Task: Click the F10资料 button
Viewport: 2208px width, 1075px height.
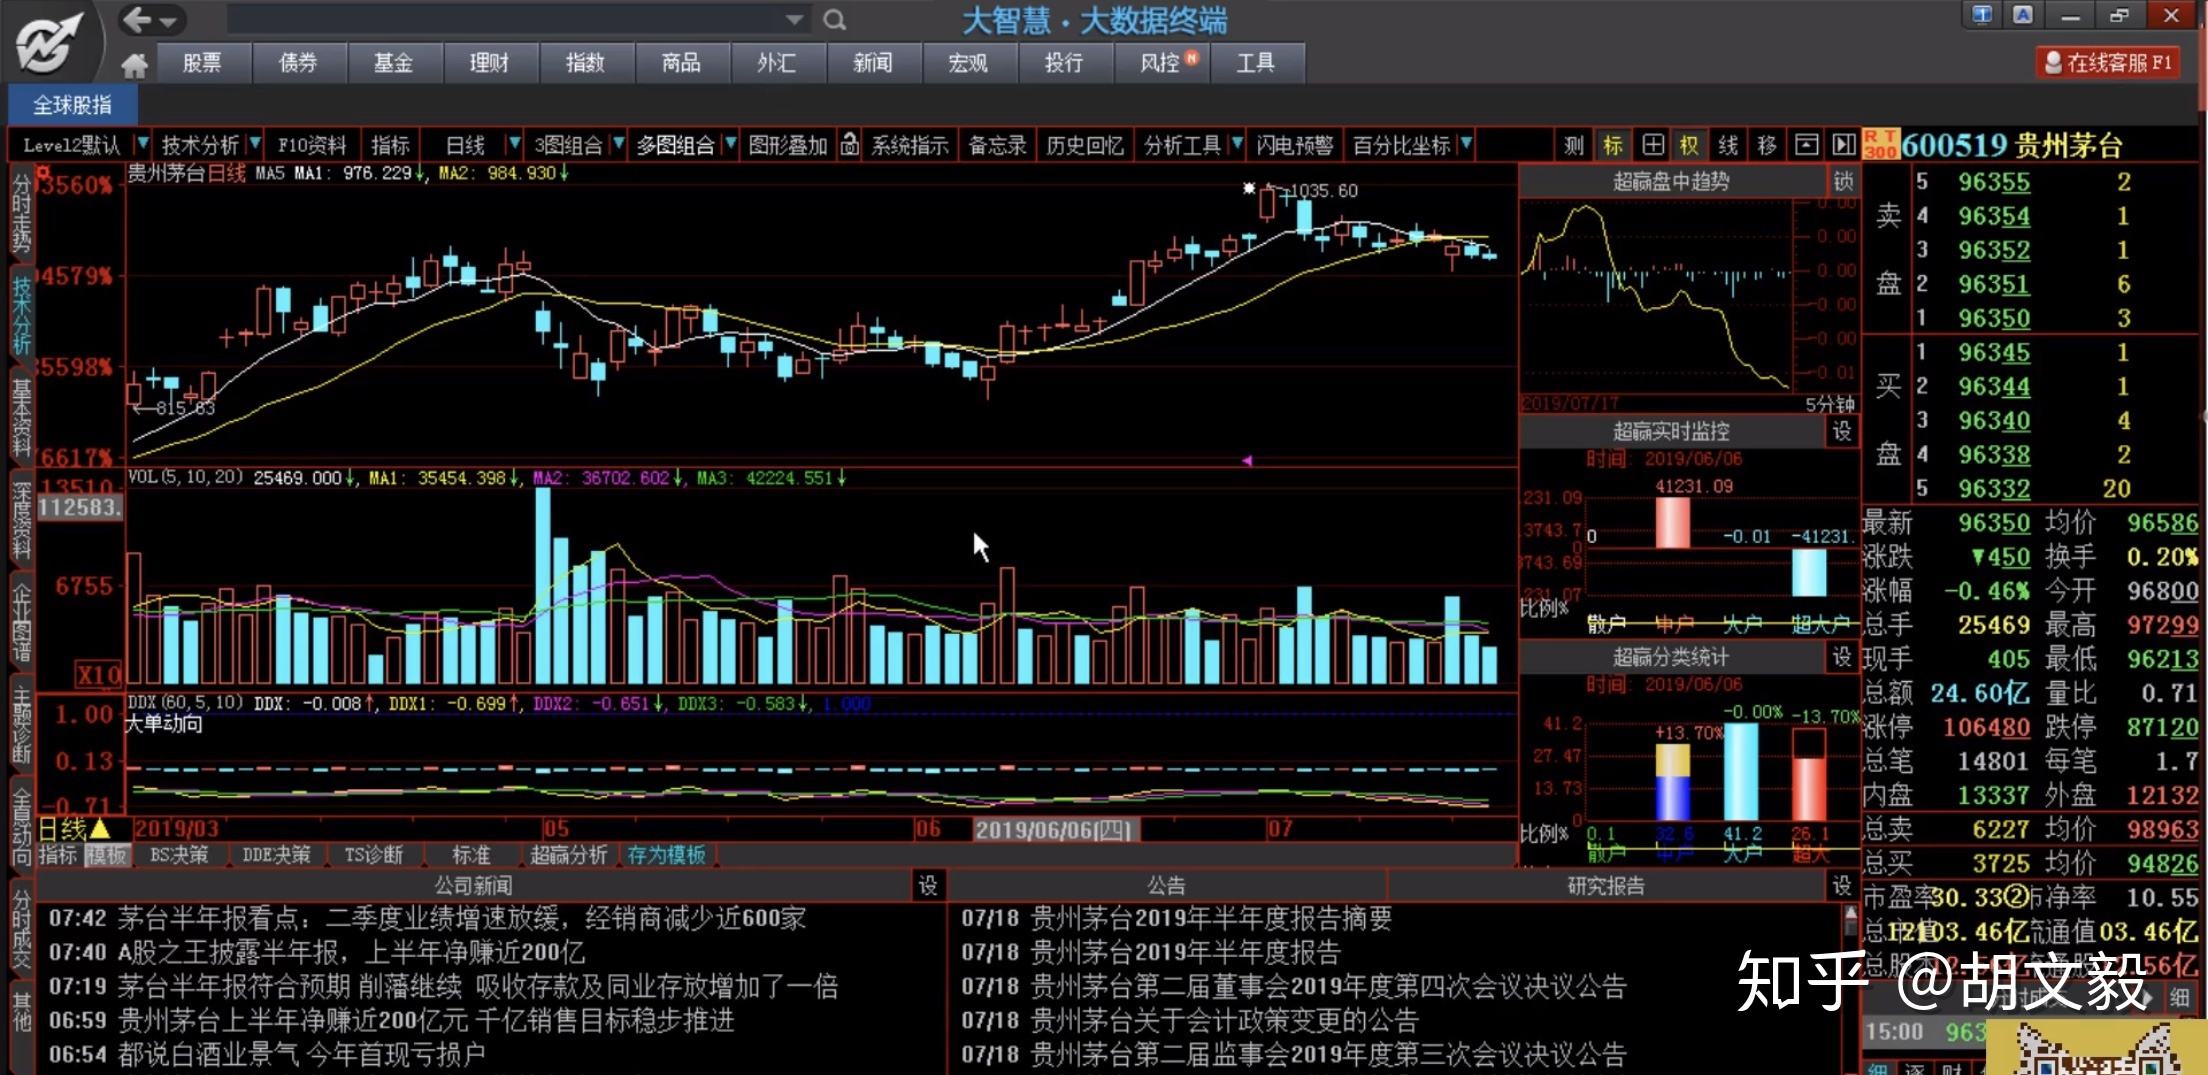Action: (x=312, y=145)
